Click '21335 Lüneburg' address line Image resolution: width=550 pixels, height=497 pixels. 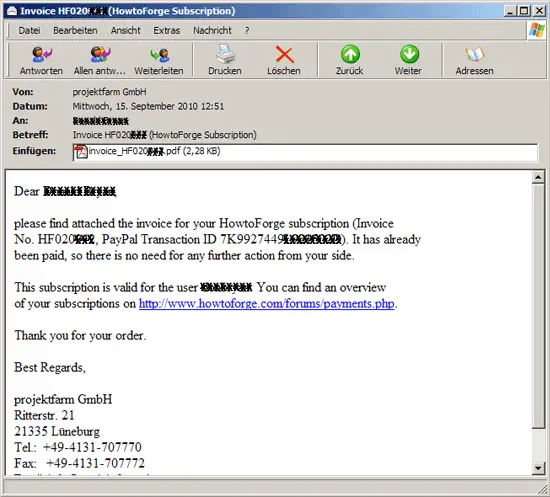[57, 431]
